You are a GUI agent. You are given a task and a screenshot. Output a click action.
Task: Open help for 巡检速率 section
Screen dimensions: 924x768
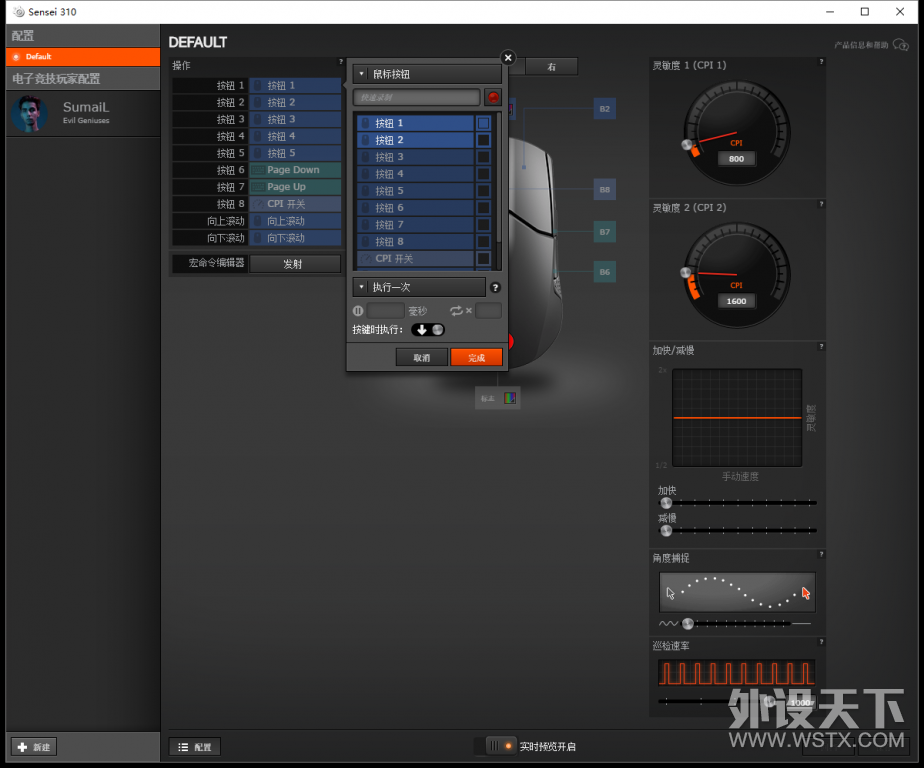pyautogui.click(x=821, y=642)
